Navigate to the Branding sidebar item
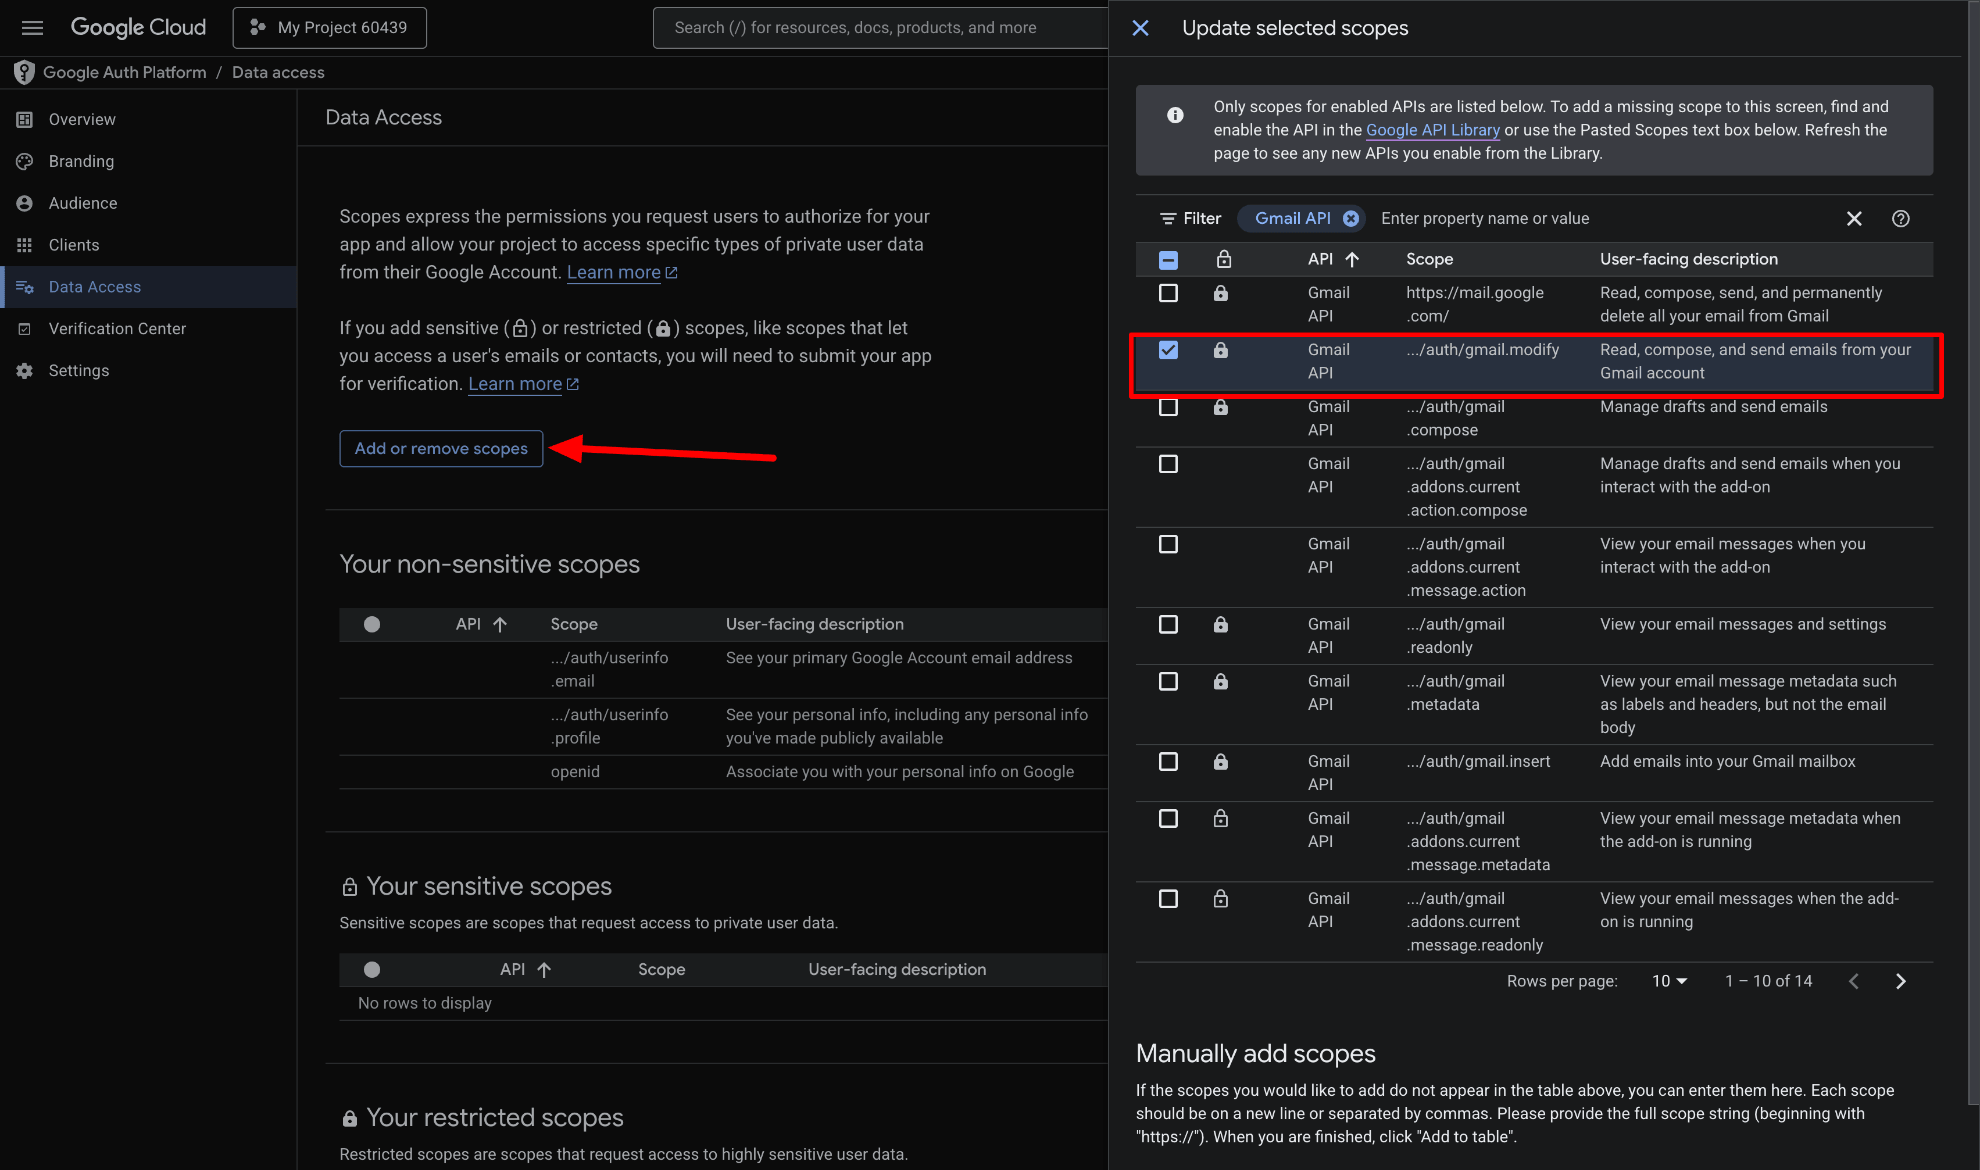Viewport: 1980px width, 1170px height. click(81, 161)
